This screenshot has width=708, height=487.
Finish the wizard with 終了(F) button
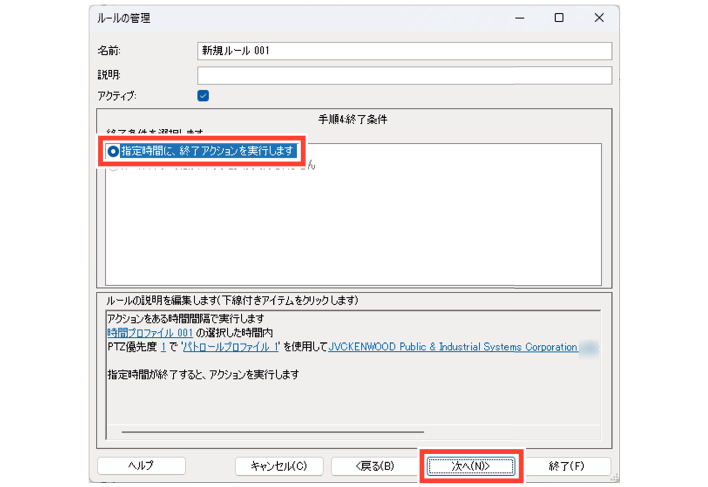pos(567,466)
